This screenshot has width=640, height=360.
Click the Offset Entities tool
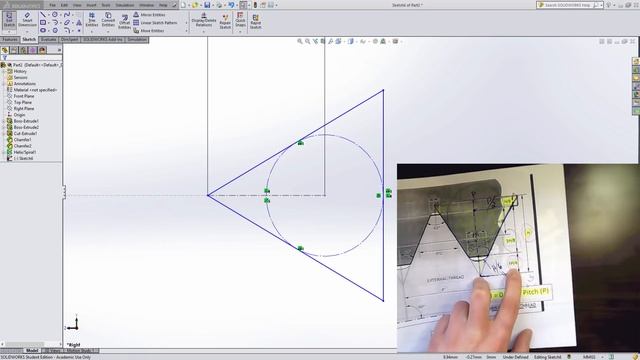coord(124,21)
